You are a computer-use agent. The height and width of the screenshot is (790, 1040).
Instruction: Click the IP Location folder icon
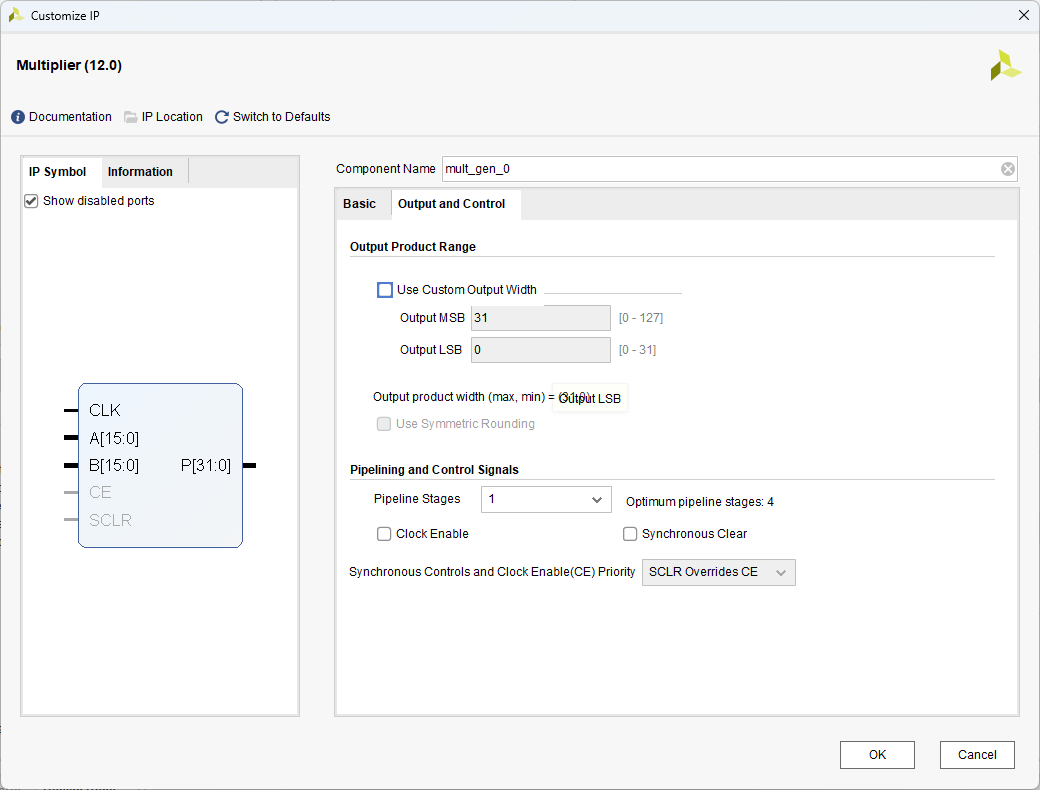click(131, 117)
